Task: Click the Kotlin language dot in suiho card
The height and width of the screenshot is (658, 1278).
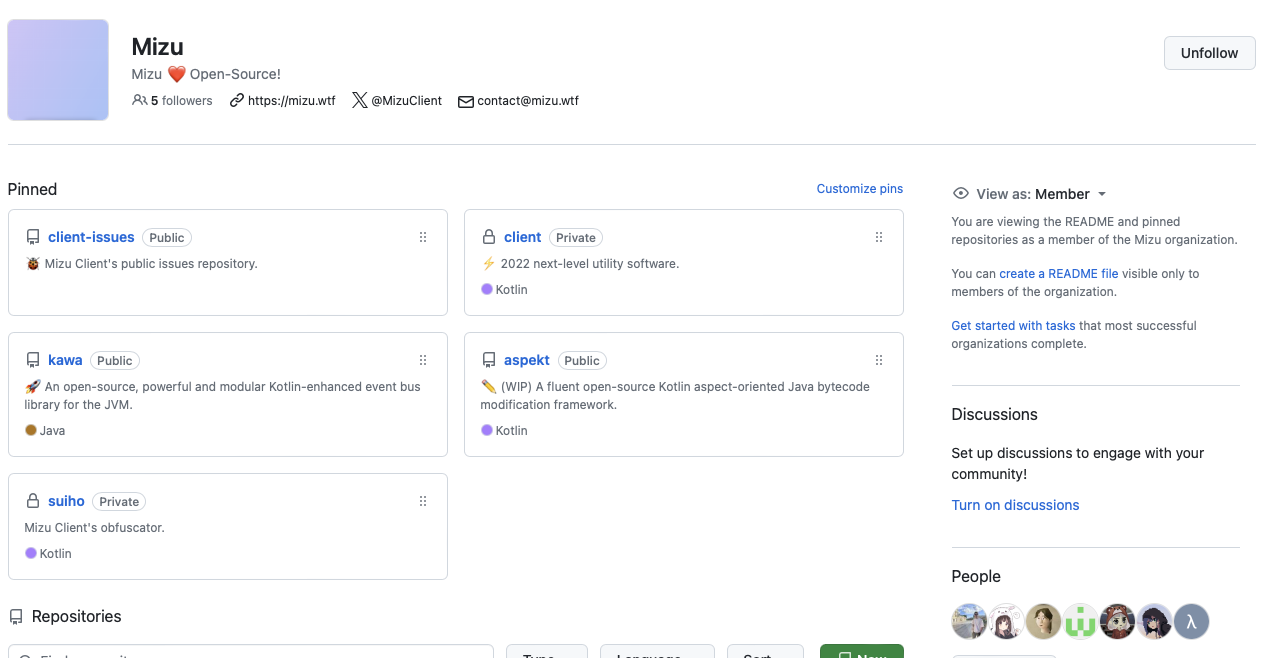Action: pos(31,553)
